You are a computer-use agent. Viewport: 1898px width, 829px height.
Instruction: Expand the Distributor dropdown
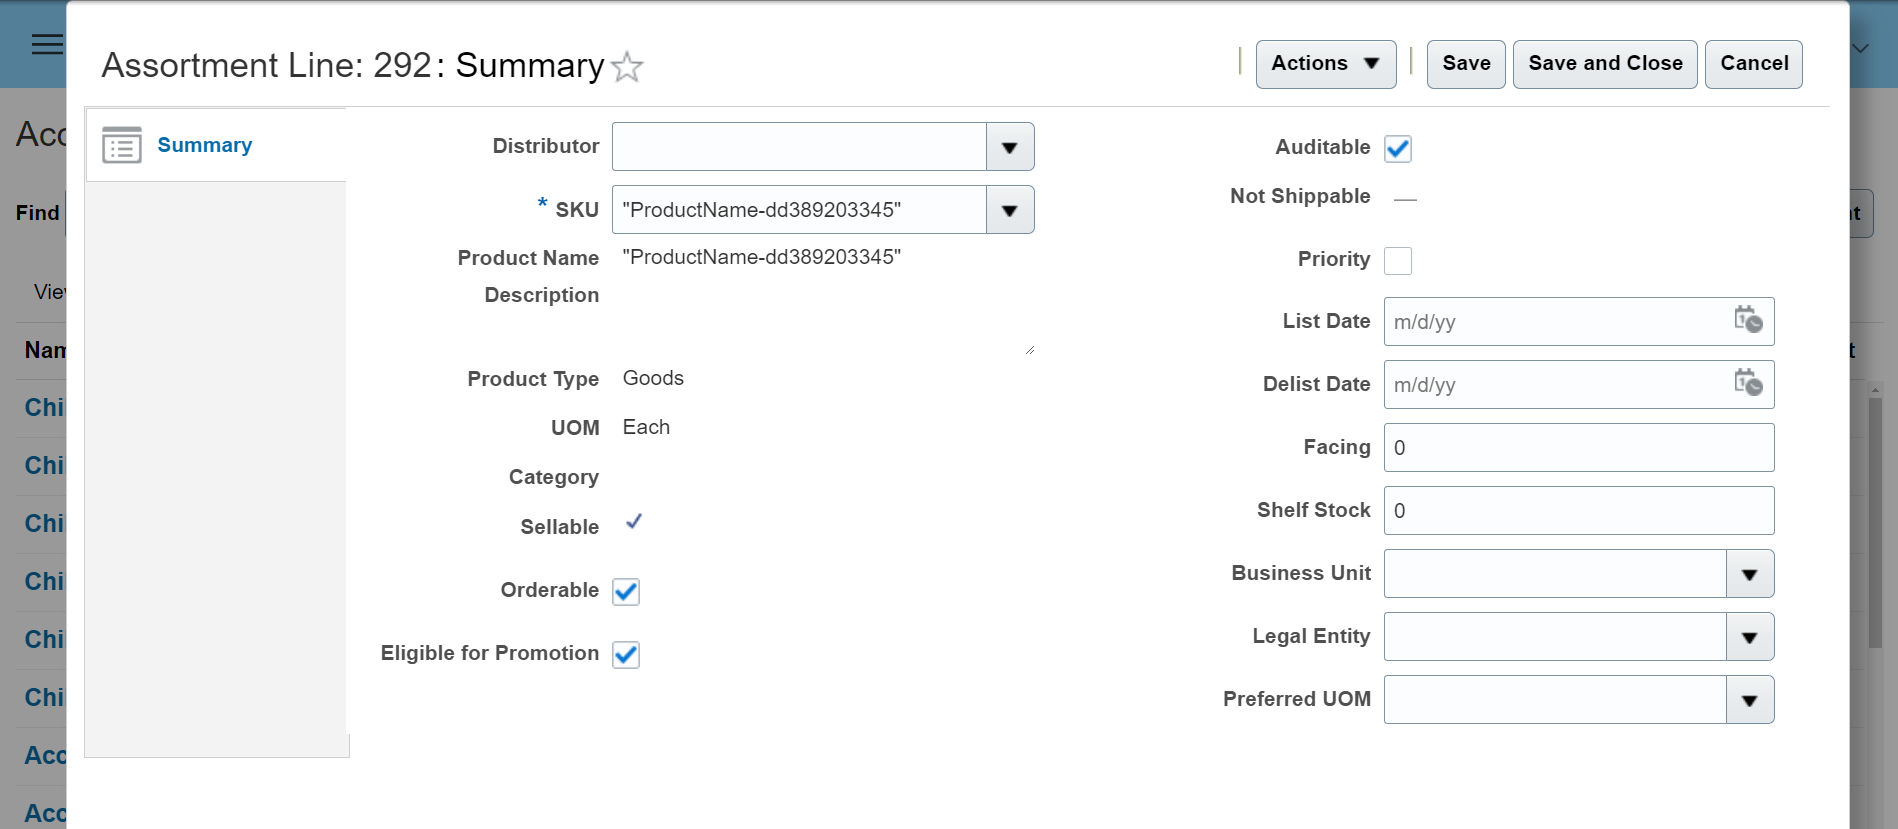[1010, 148]
